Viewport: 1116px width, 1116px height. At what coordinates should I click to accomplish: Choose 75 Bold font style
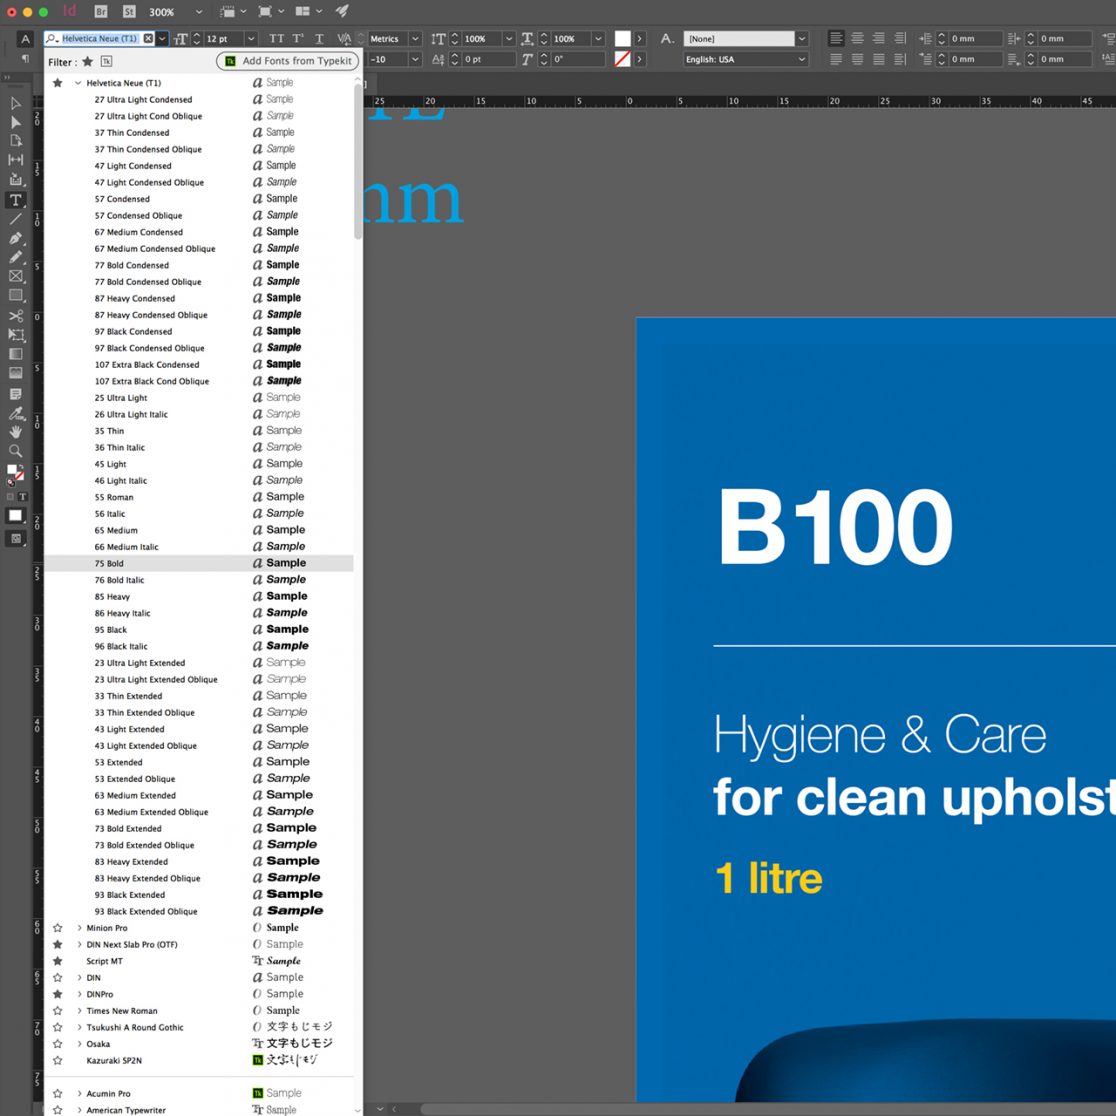(x=110, y=564)
